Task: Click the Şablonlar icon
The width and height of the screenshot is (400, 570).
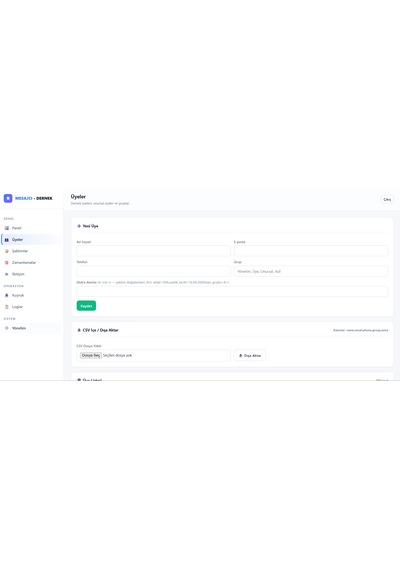Action: 7,251
